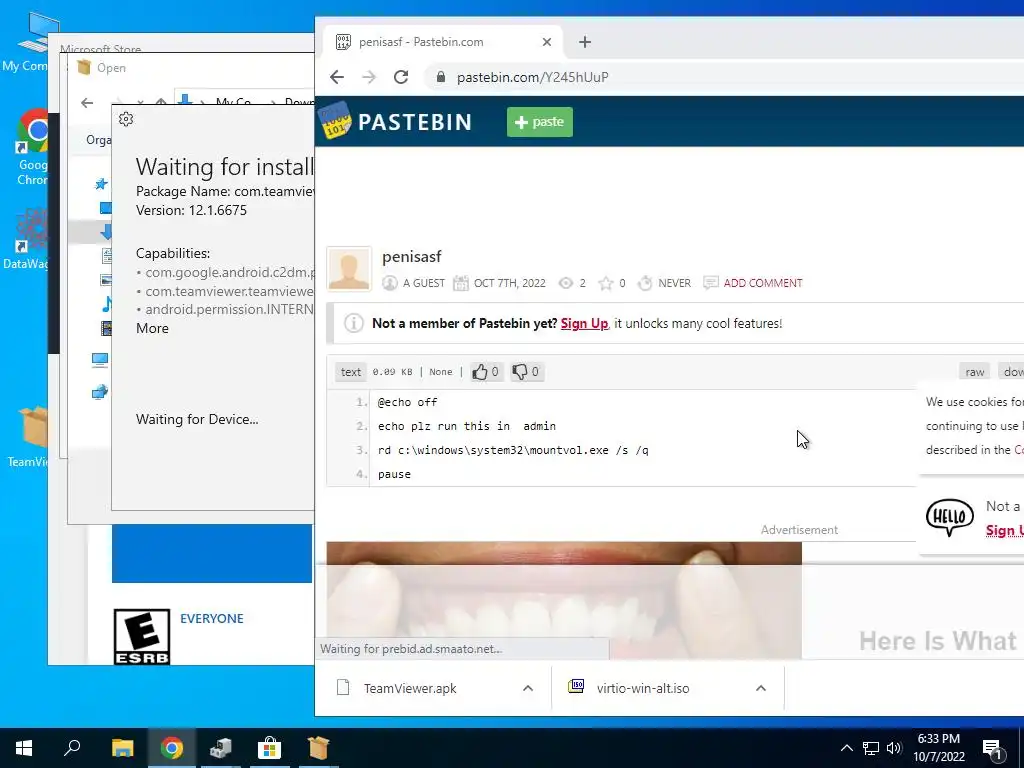Click the 'pause' code line
The width and height of the screenshot is (1024, 768).
tap(394, 474)
